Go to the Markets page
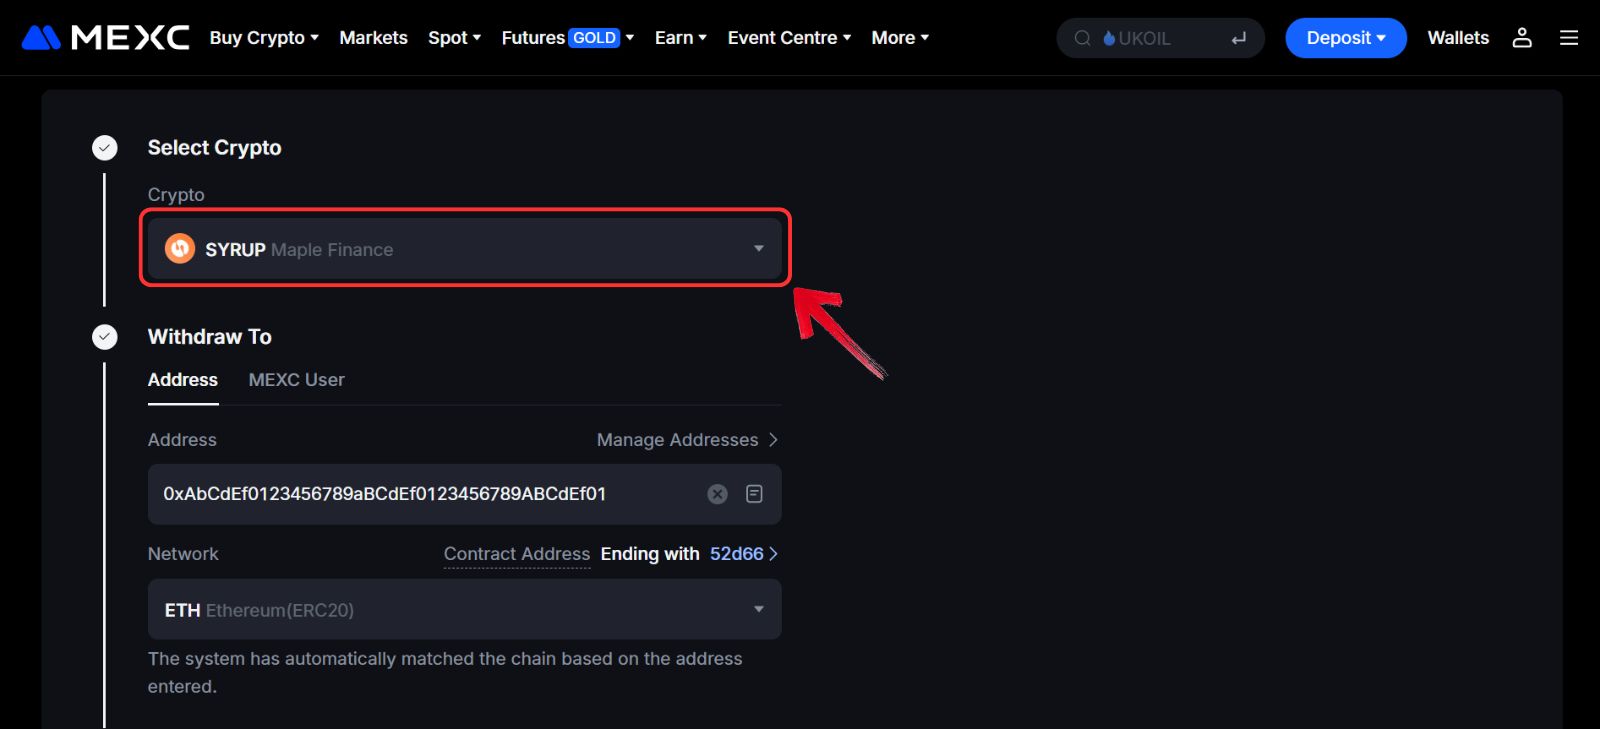The image size is (1600, 729). point(373,38)
